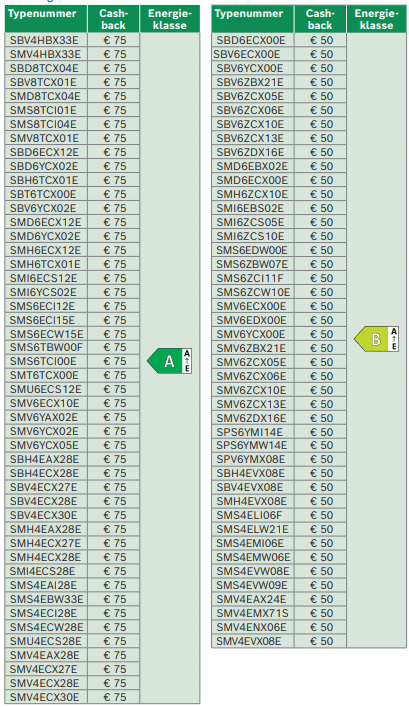
Task: Select type number SBH4EAX28E
Action: click(x=44, y=459)
